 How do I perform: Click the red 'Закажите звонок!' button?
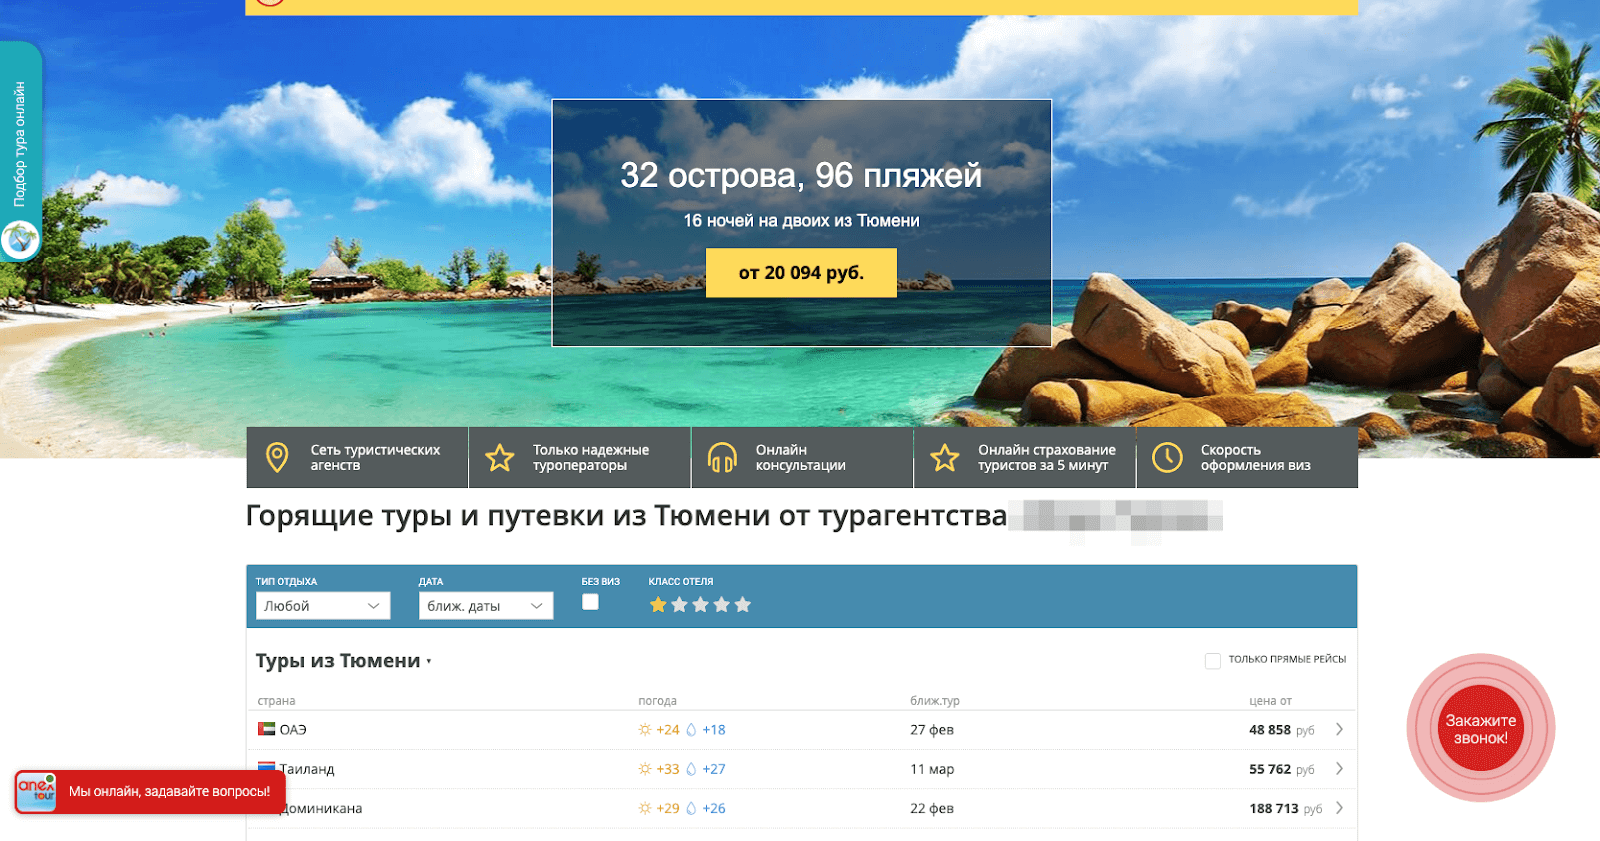tap(1480, 728)
